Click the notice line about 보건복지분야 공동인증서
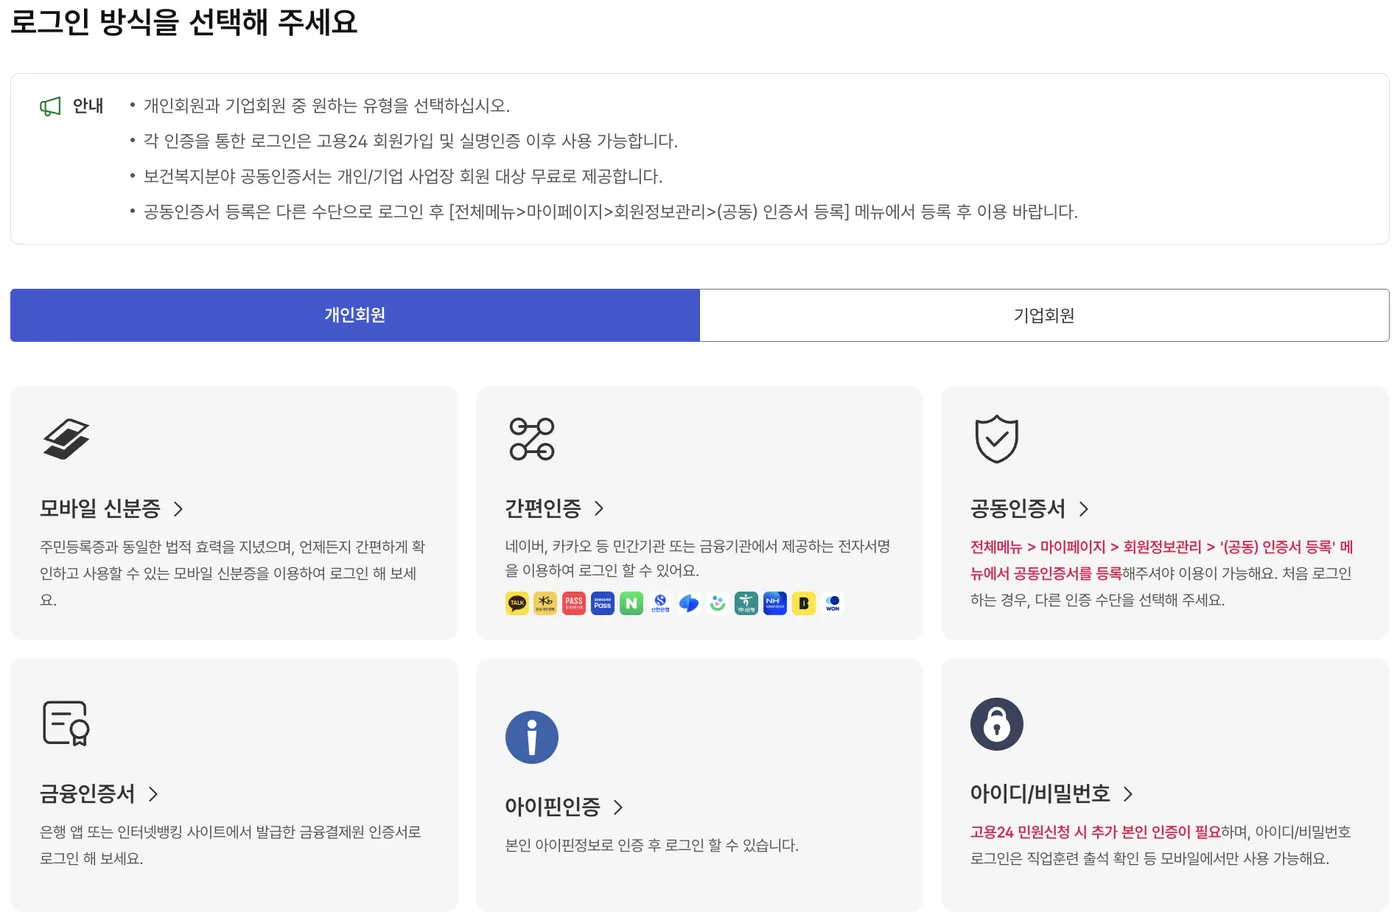 403,176
